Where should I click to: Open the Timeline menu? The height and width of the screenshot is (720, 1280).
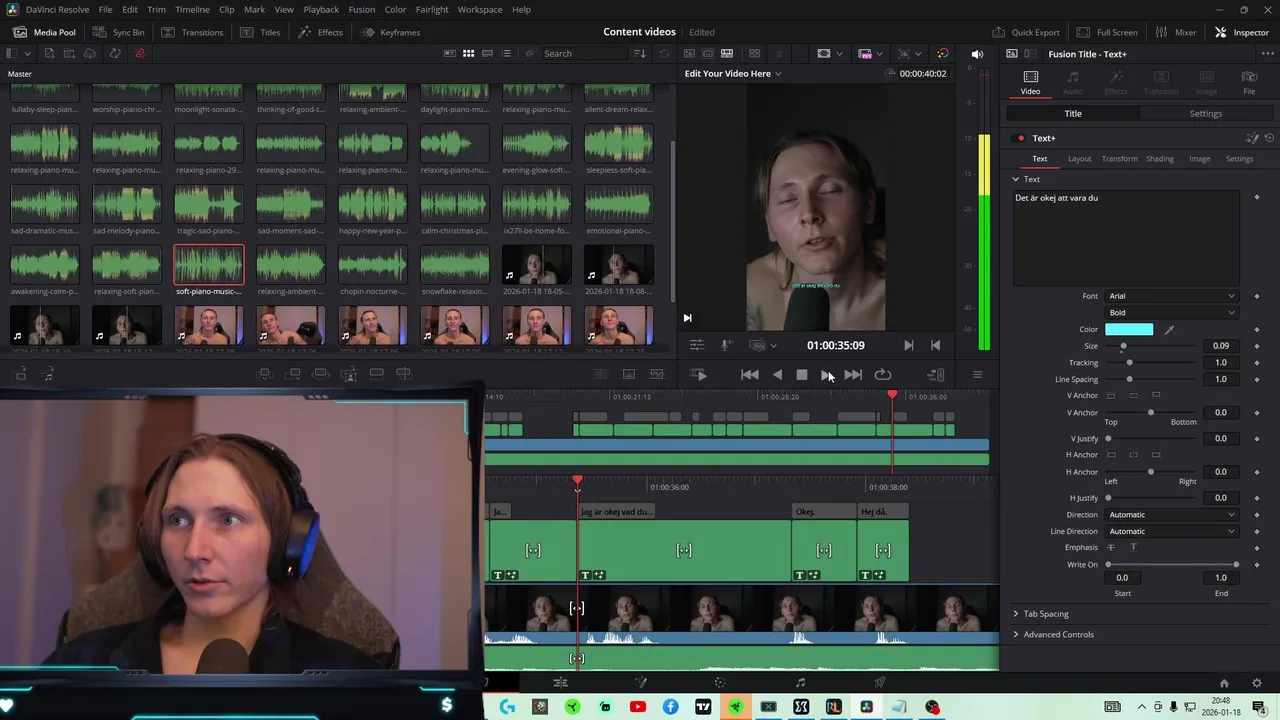pos(192,9)
